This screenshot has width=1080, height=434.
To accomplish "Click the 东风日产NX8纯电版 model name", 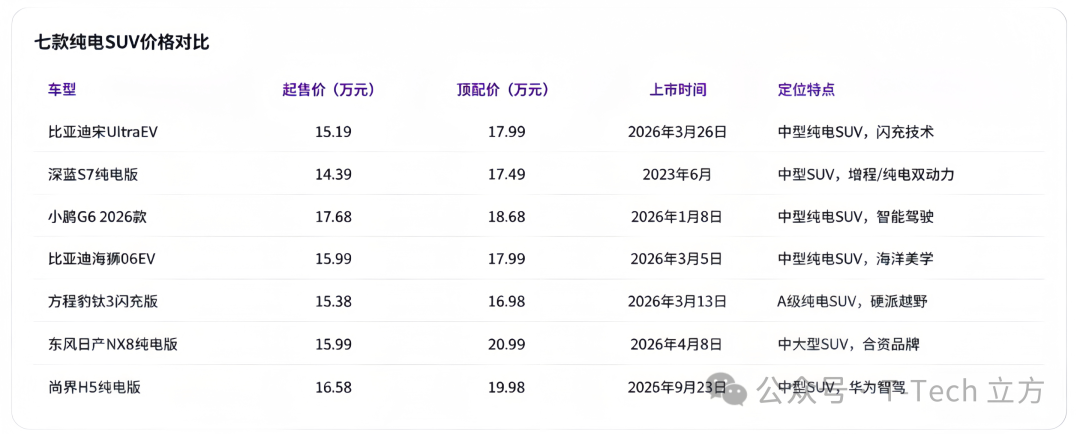I will pos(113,344).
